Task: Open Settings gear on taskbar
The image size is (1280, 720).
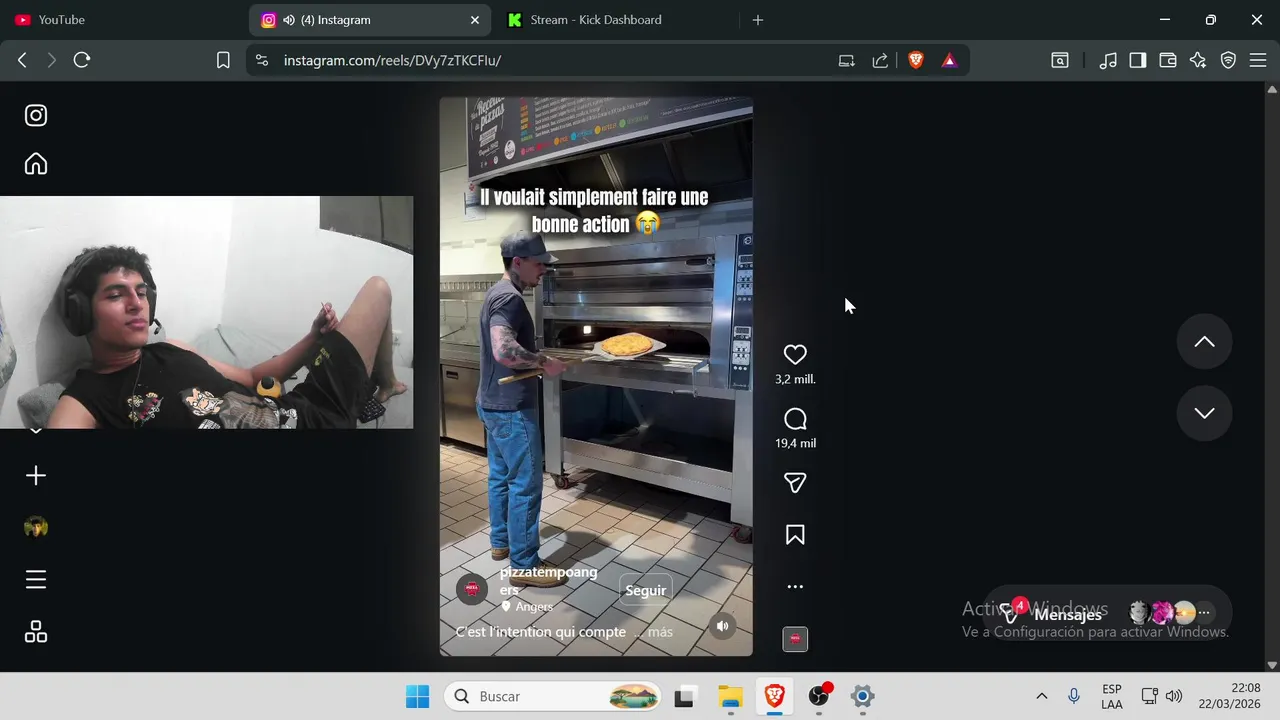Action: coord(863,696)
